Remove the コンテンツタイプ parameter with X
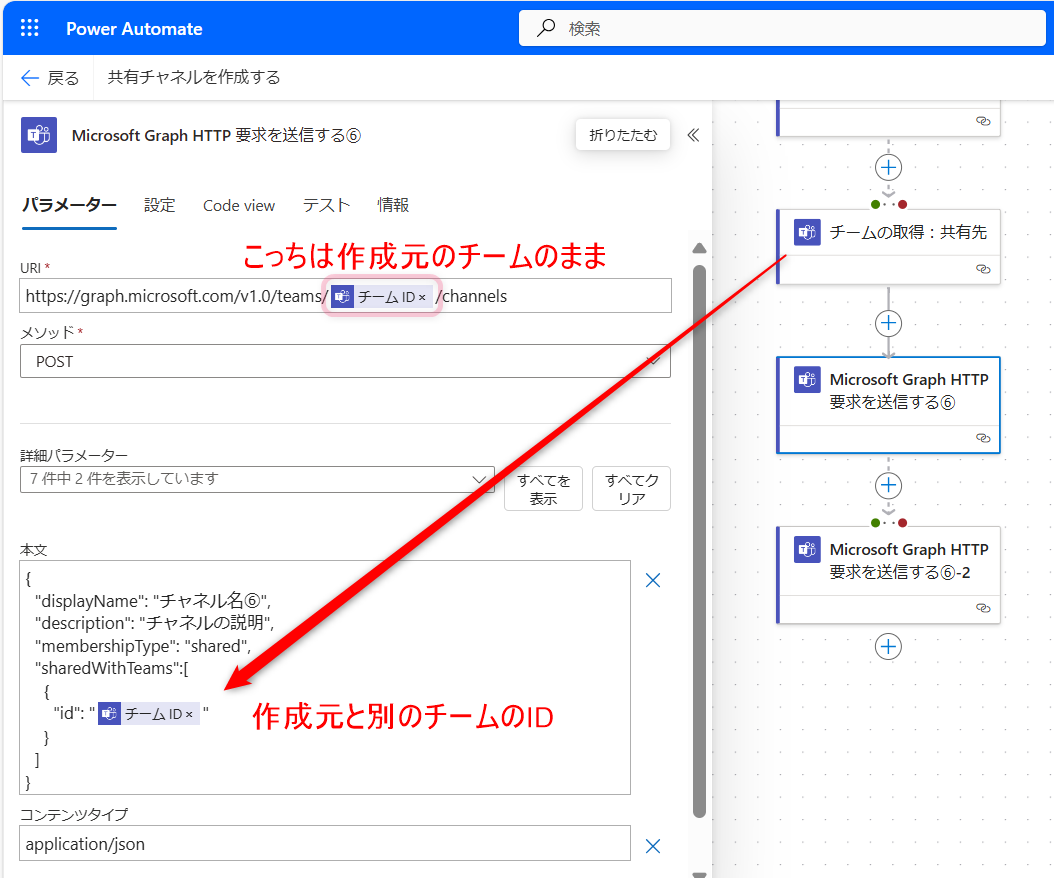 coord(653,846)
